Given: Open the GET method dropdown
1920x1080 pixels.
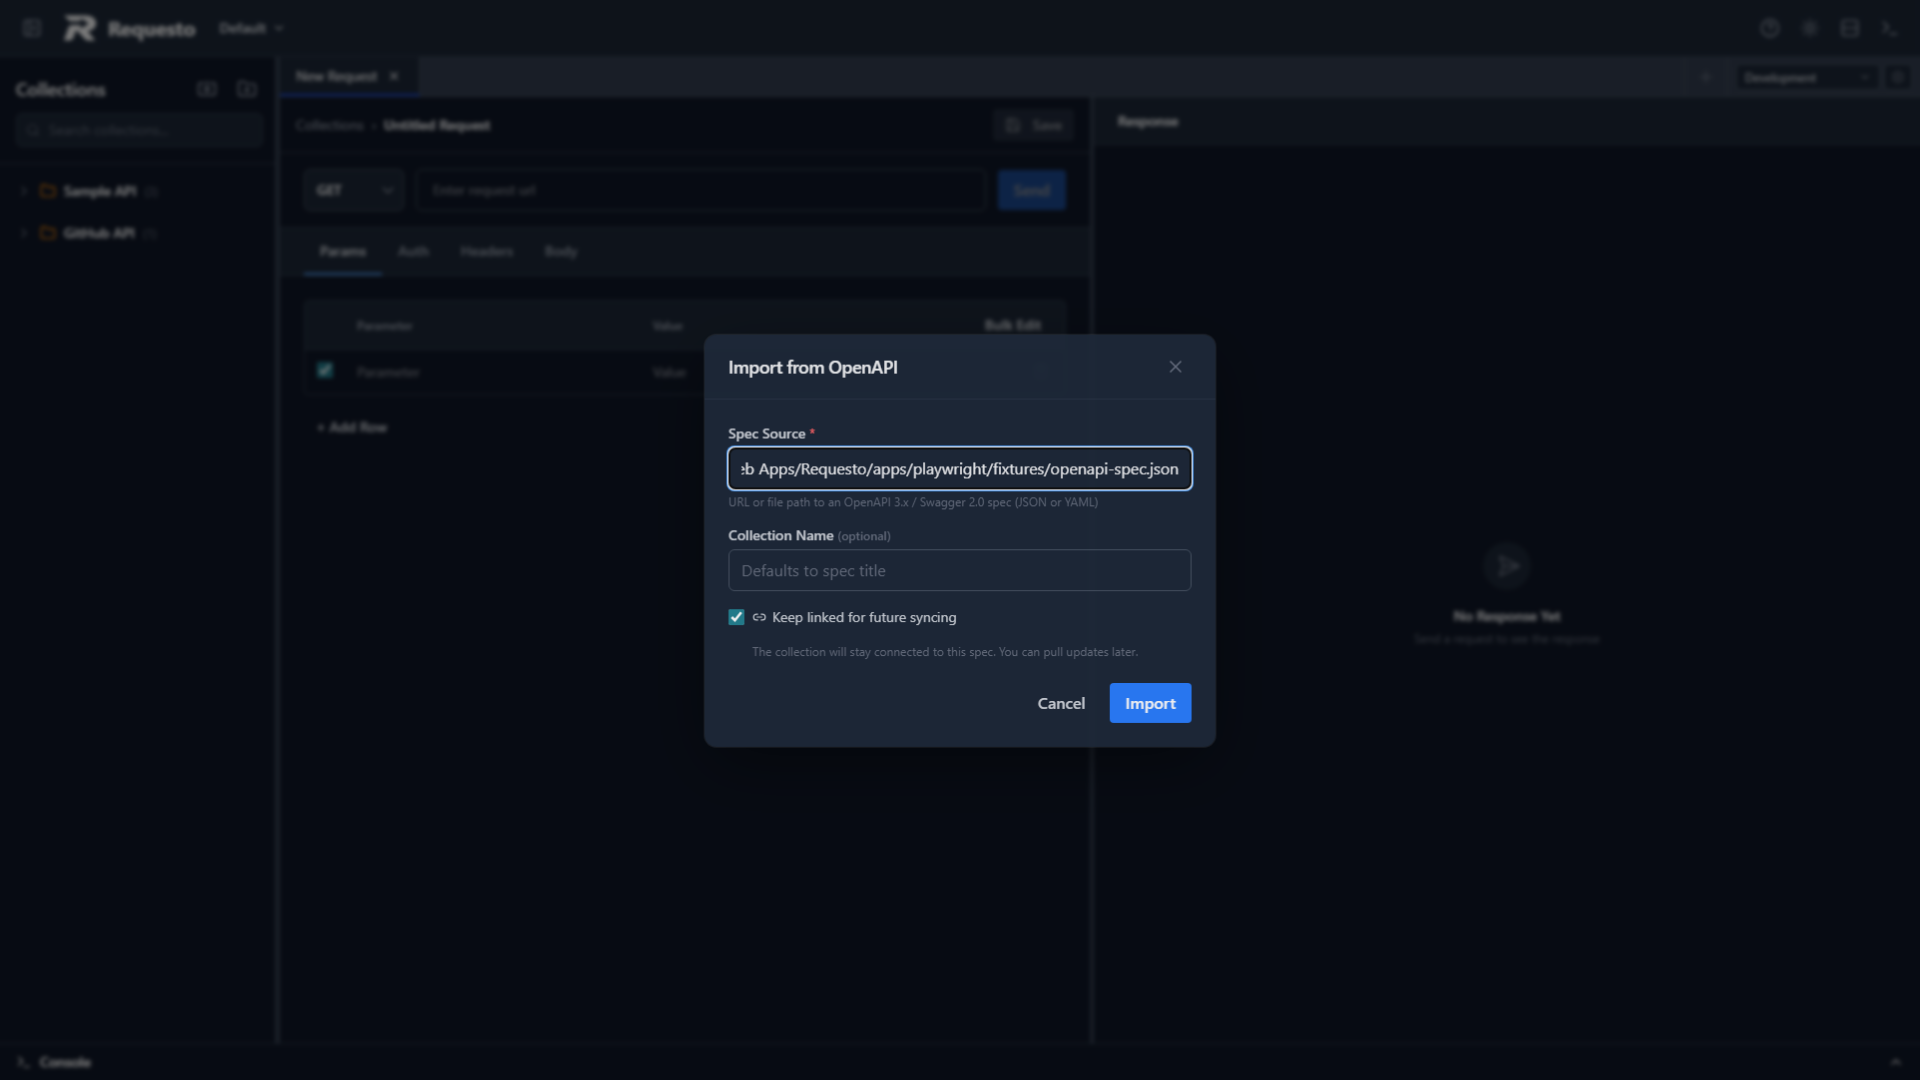Looking at the screenshot, I should 353,190.
